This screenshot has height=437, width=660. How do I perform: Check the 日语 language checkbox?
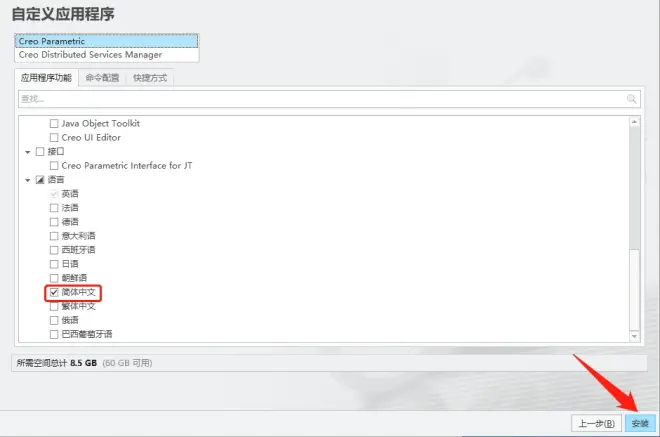[54, 264]
